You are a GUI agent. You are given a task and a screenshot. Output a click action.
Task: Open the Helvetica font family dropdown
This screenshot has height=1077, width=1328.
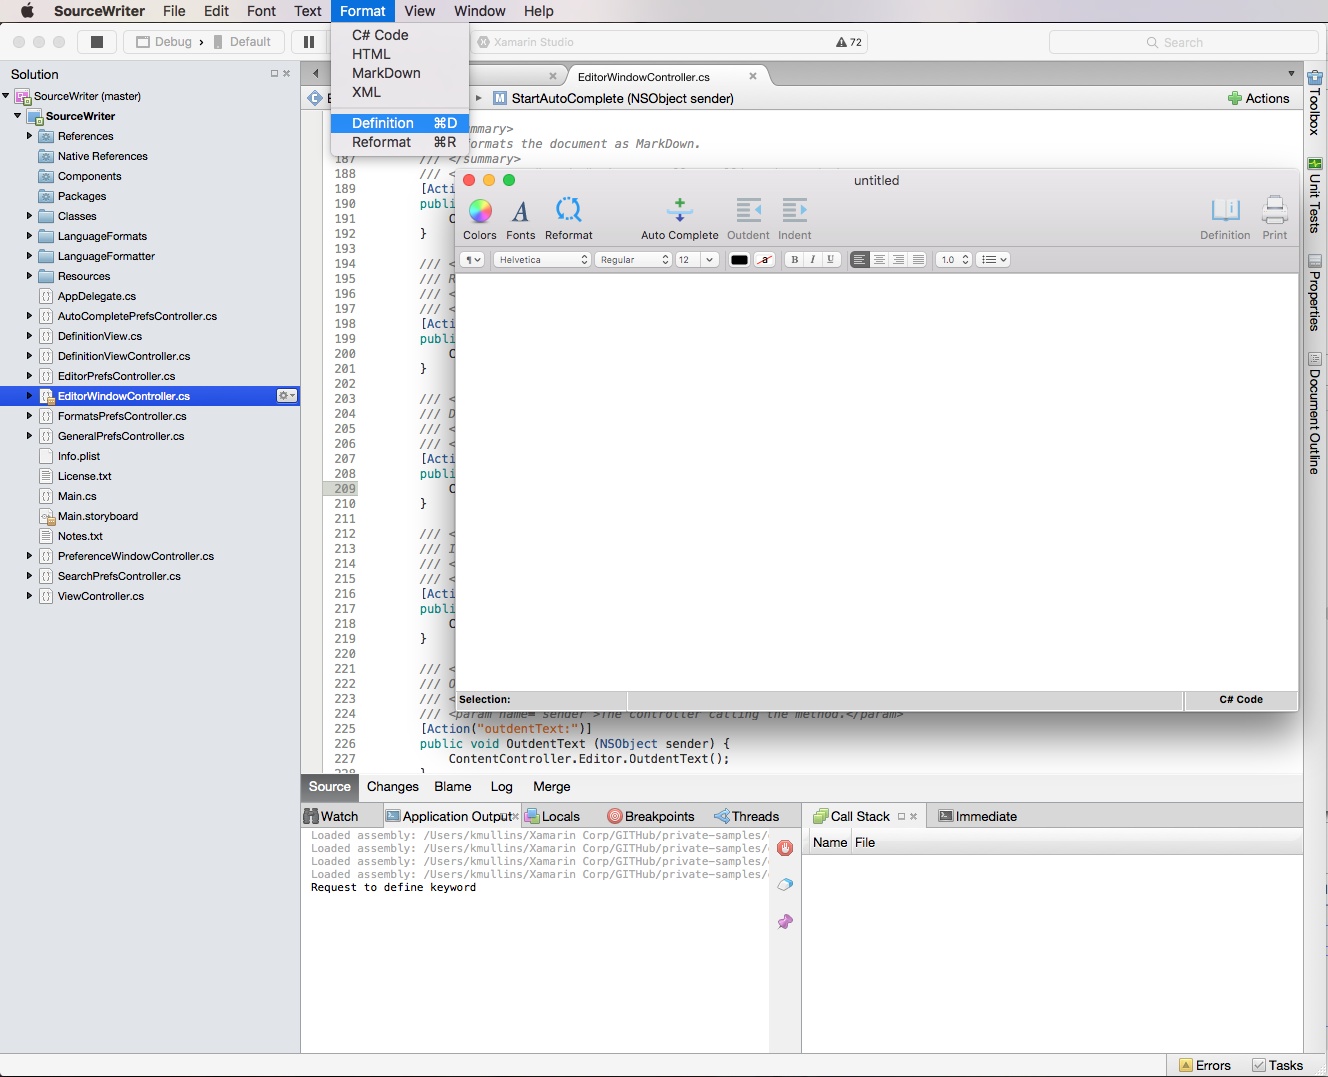pyautogui.click(x=542, y=260)
